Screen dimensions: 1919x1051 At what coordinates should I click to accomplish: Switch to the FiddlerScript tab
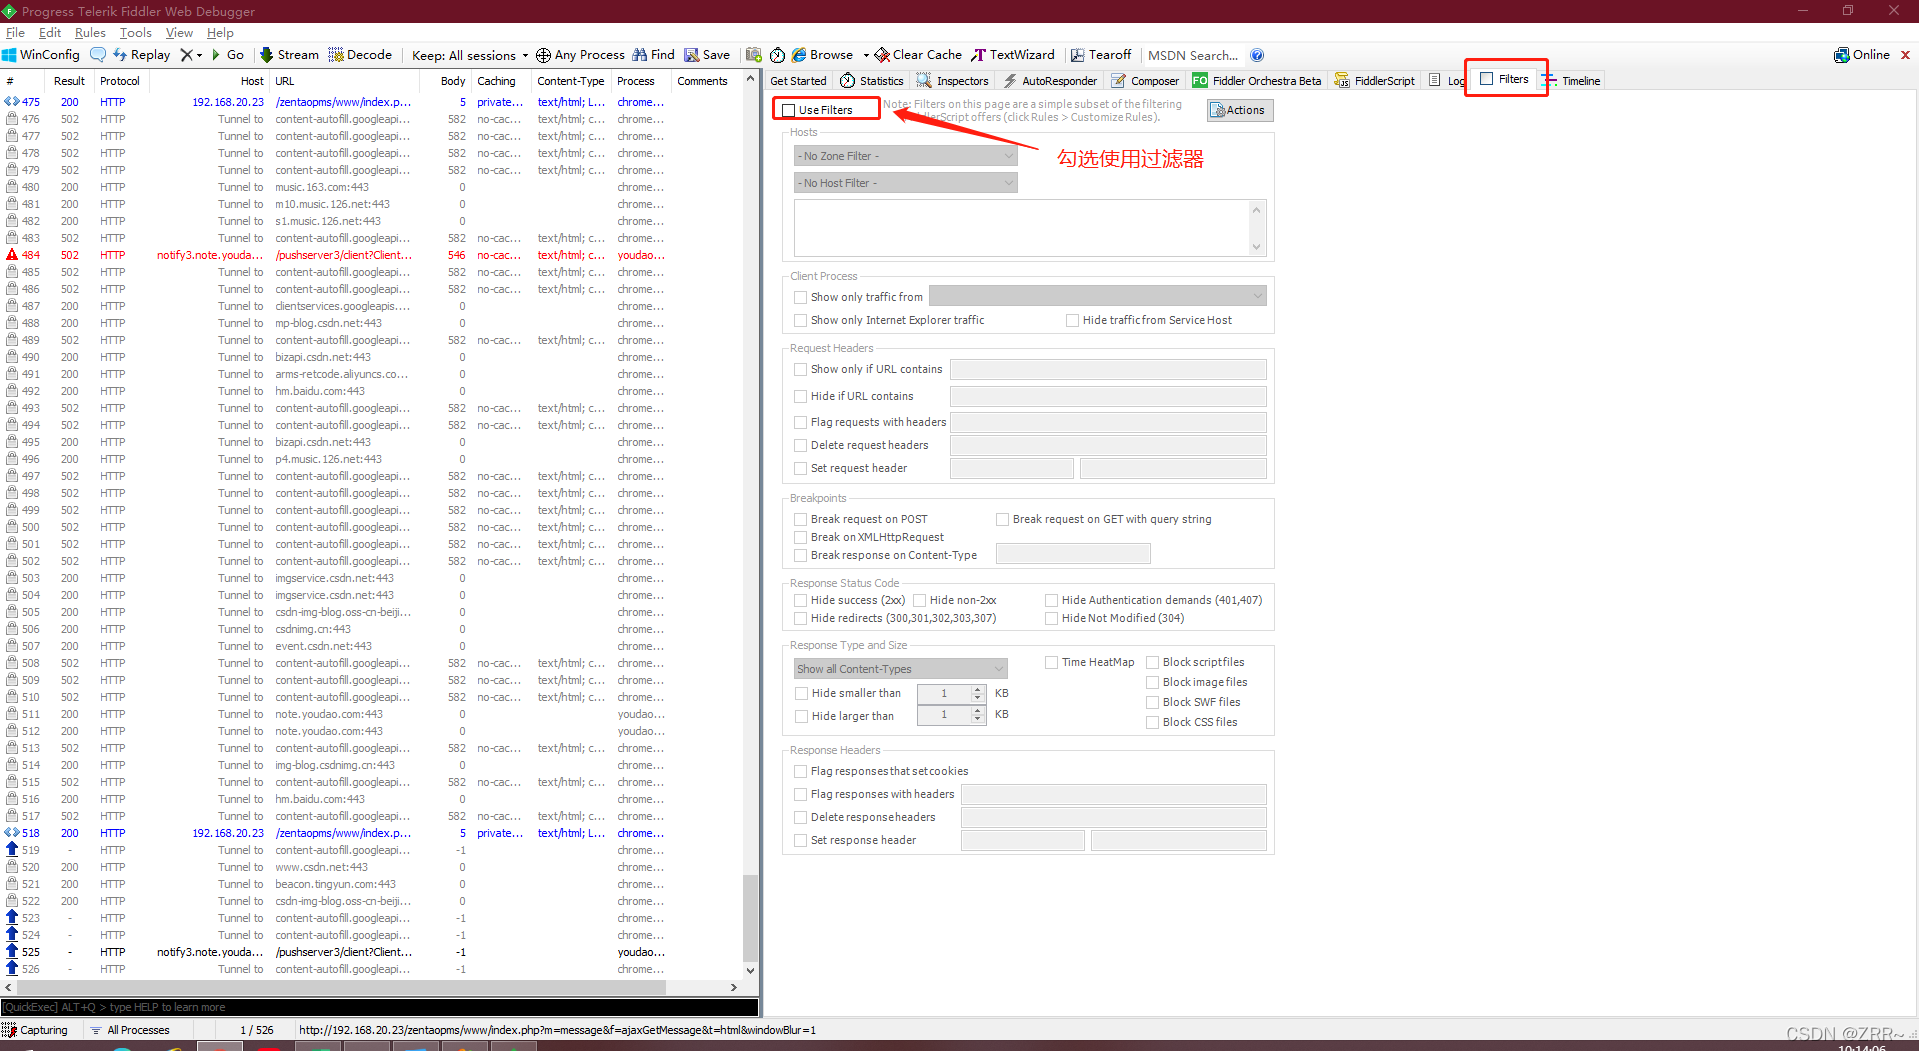tap(1375, 81)
